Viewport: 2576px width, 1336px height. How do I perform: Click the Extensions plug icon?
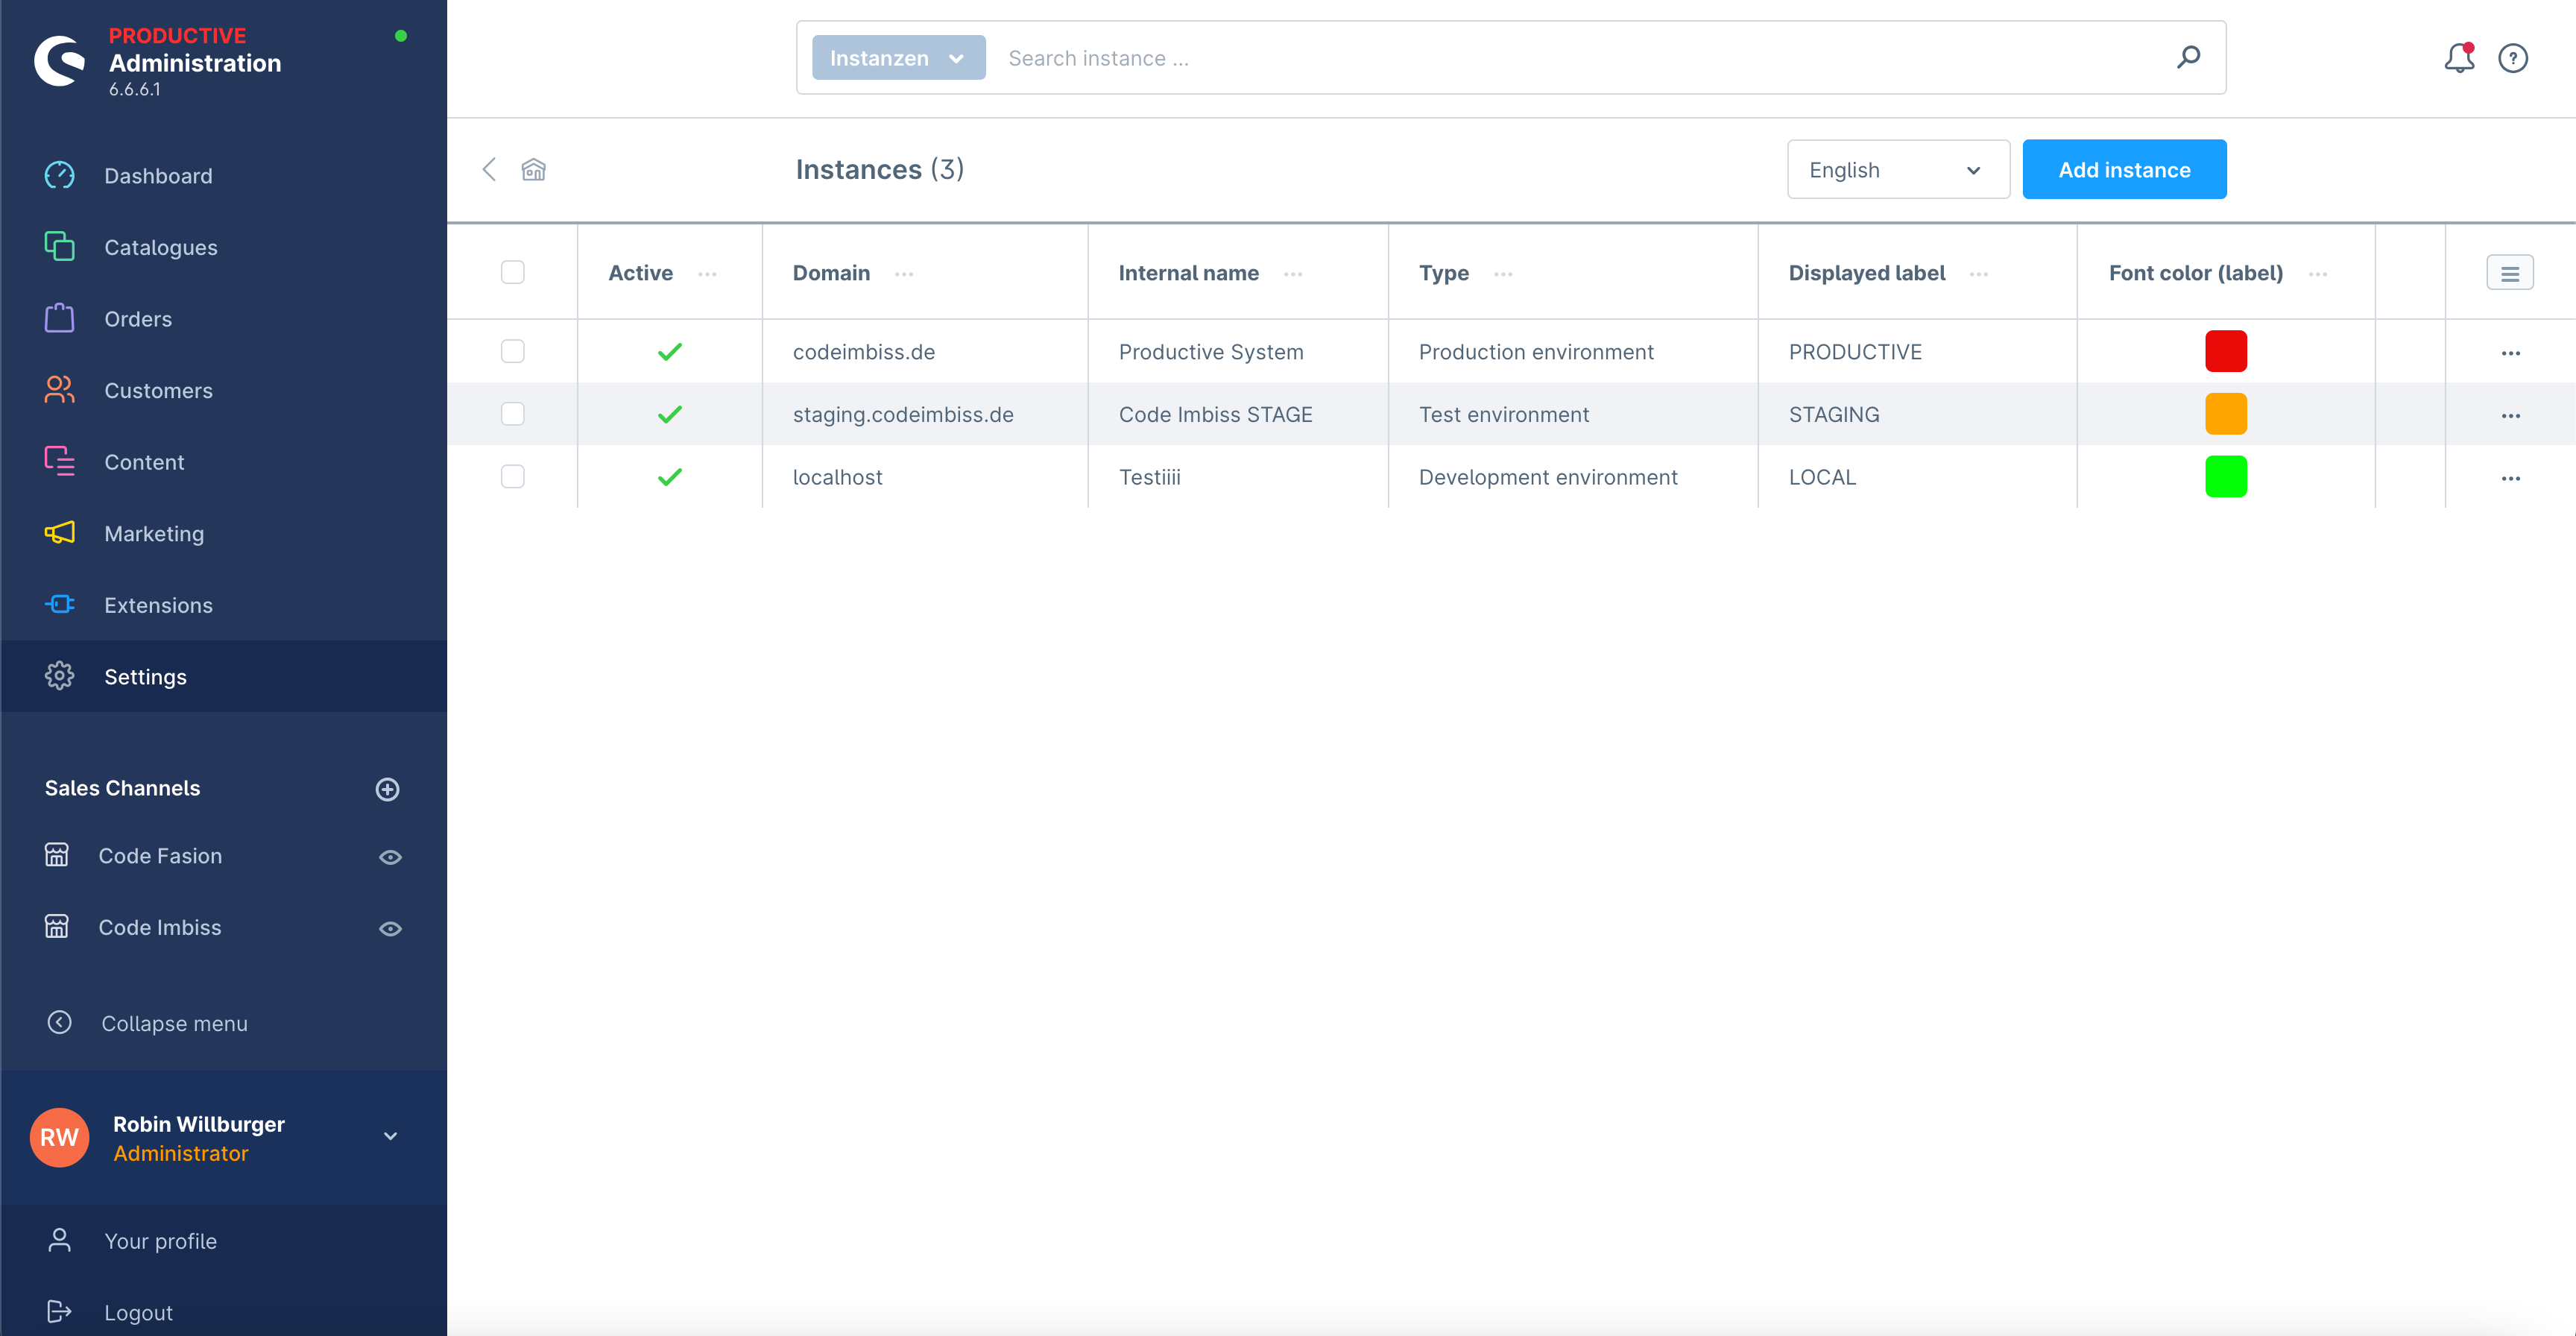[x=59, y=604]
